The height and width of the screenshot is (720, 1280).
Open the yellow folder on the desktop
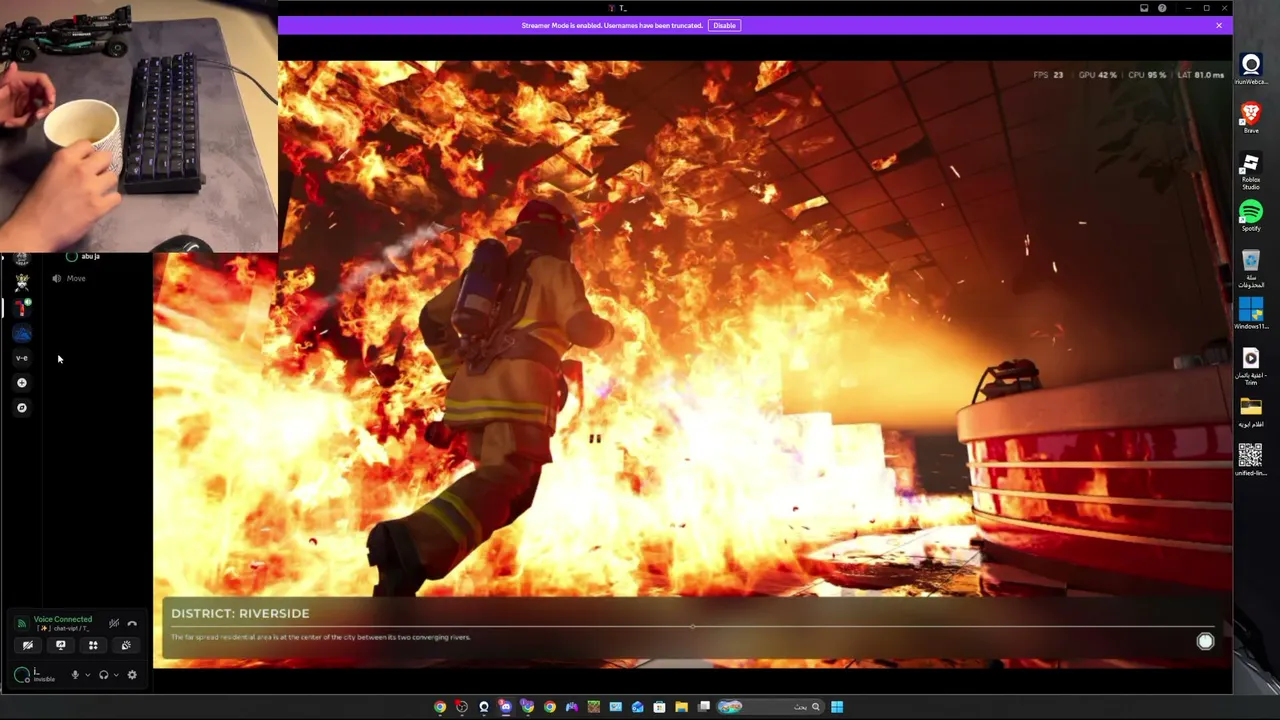(1251, 411)
